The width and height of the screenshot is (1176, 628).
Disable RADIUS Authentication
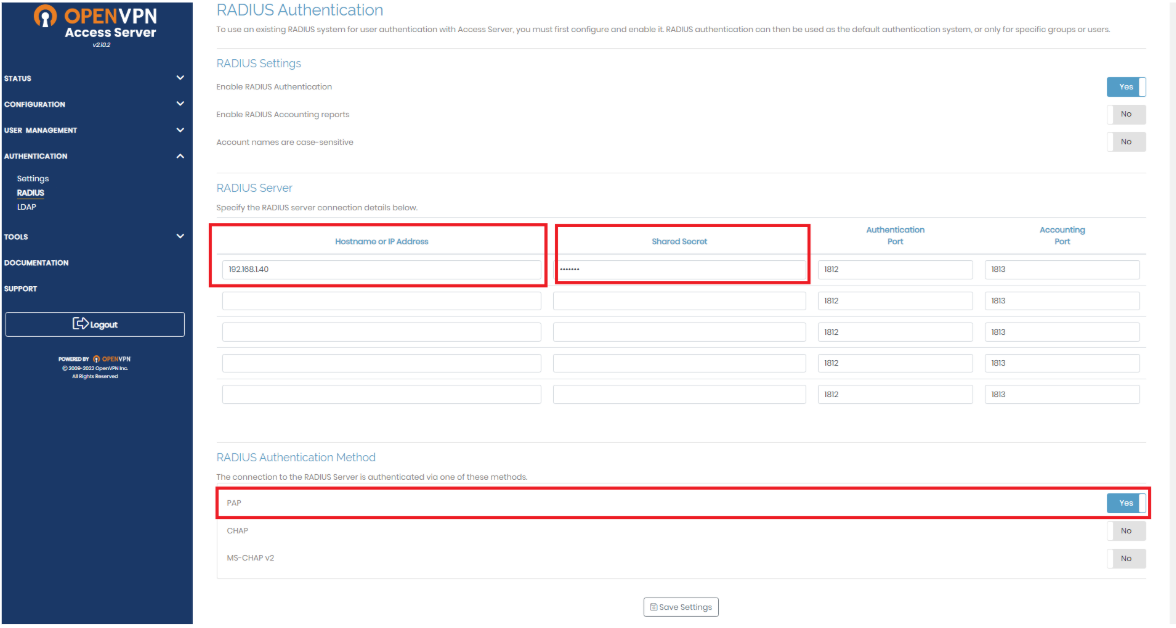[x=1126, y=87]
